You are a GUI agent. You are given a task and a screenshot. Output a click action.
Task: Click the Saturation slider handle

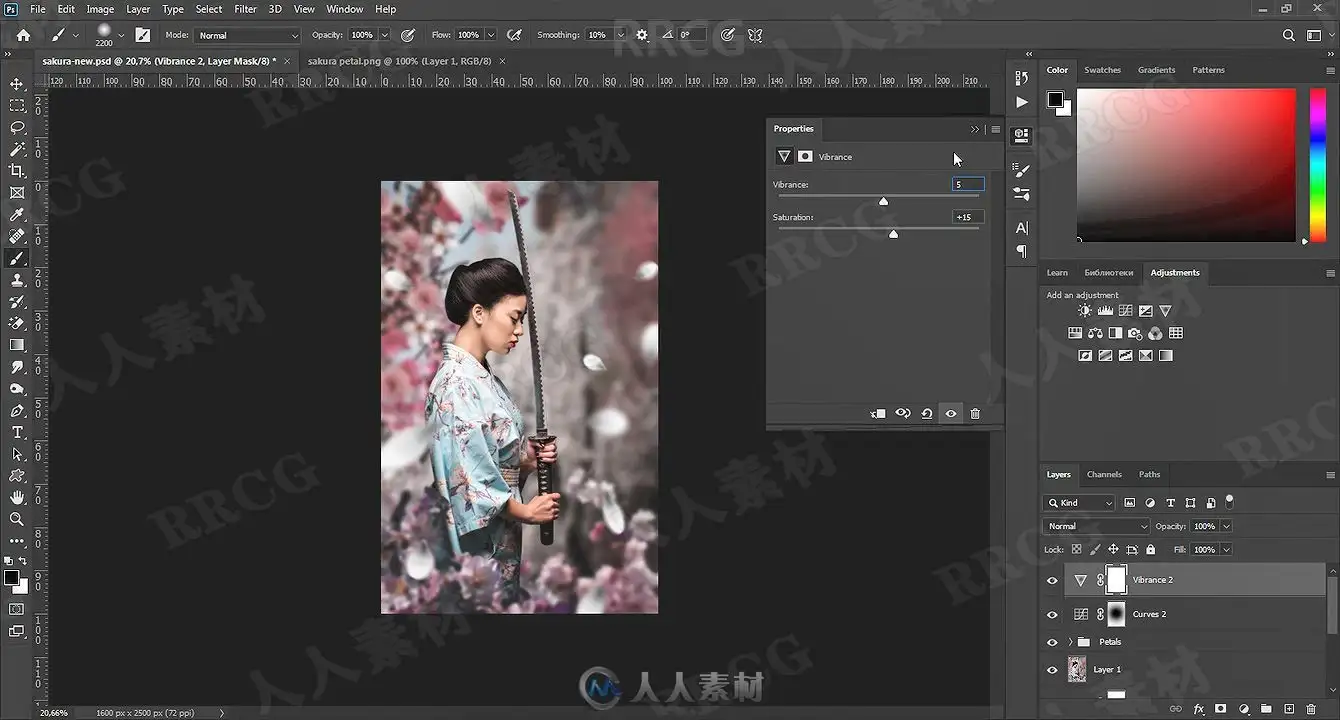tap(893, 234)
